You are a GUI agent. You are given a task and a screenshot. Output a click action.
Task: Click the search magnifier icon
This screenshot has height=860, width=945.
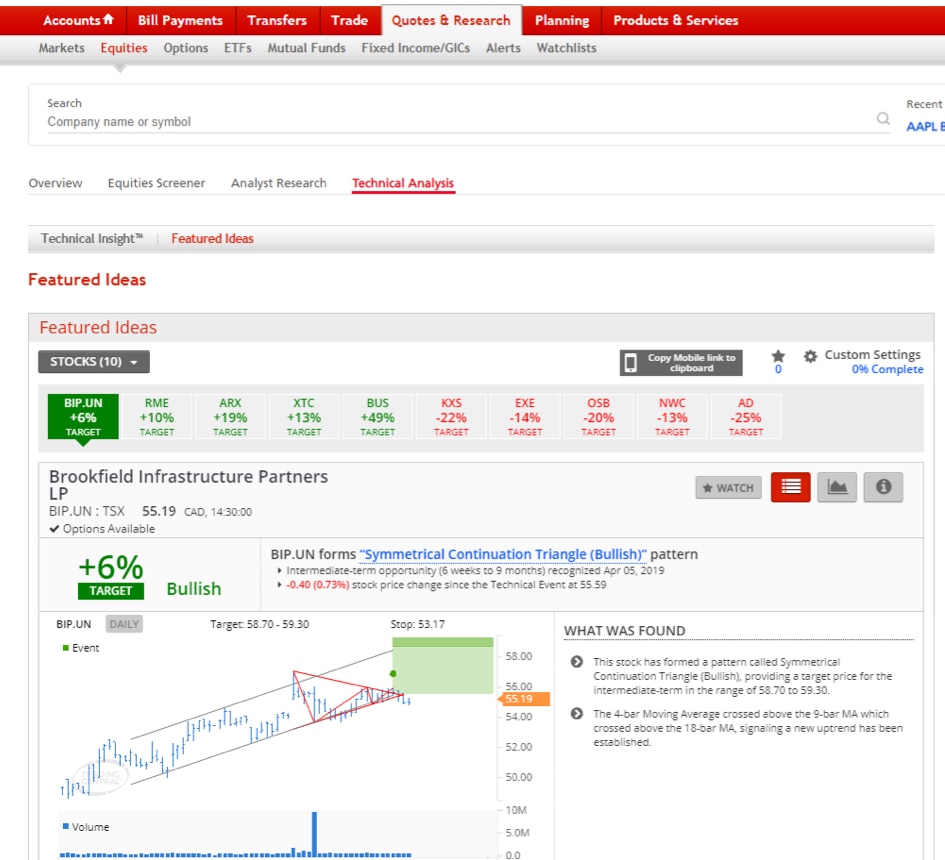(x=883, y=118)
